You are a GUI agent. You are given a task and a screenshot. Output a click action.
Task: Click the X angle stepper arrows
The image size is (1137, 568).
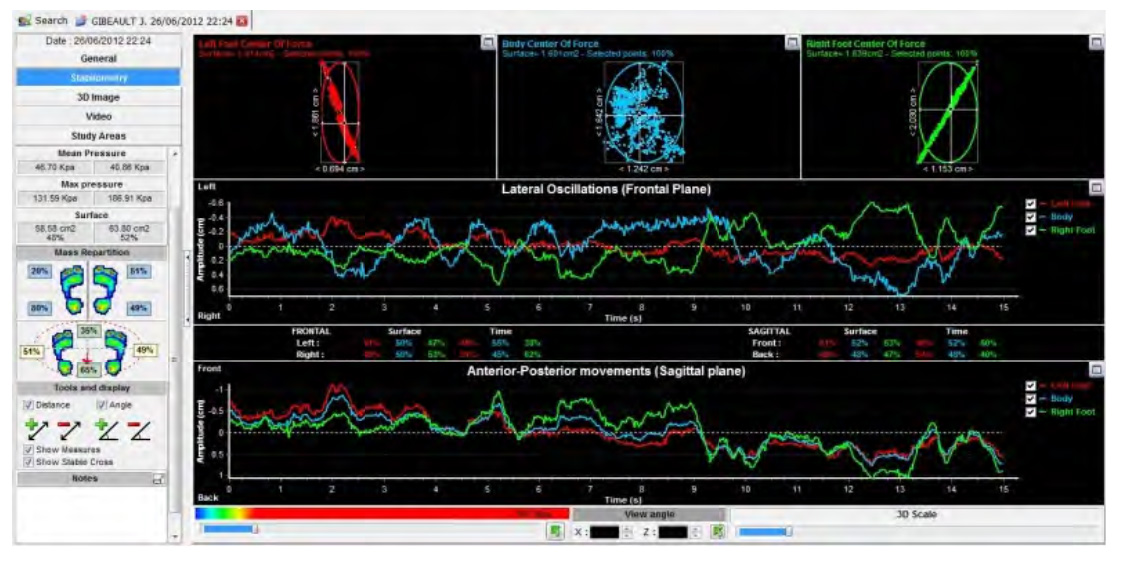click(627, 532)
